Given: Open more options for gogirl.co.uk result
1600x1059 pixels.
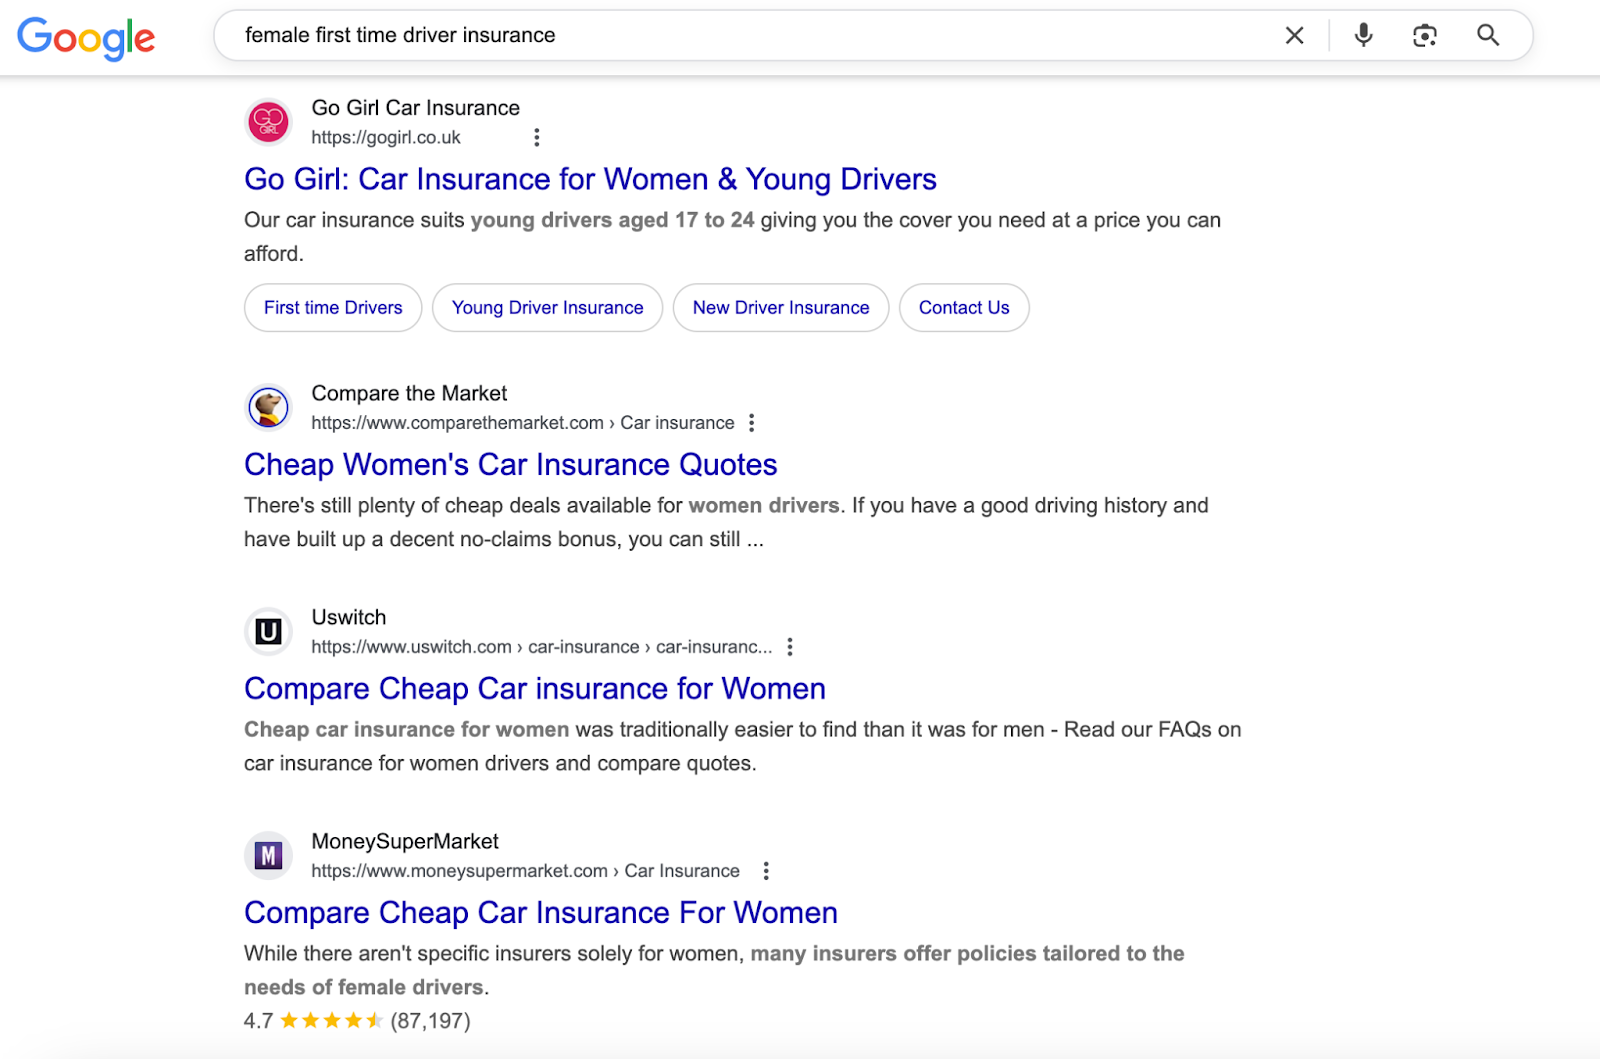Looking at the screenshot, I should pyautogui.click(x=537, y=138).
